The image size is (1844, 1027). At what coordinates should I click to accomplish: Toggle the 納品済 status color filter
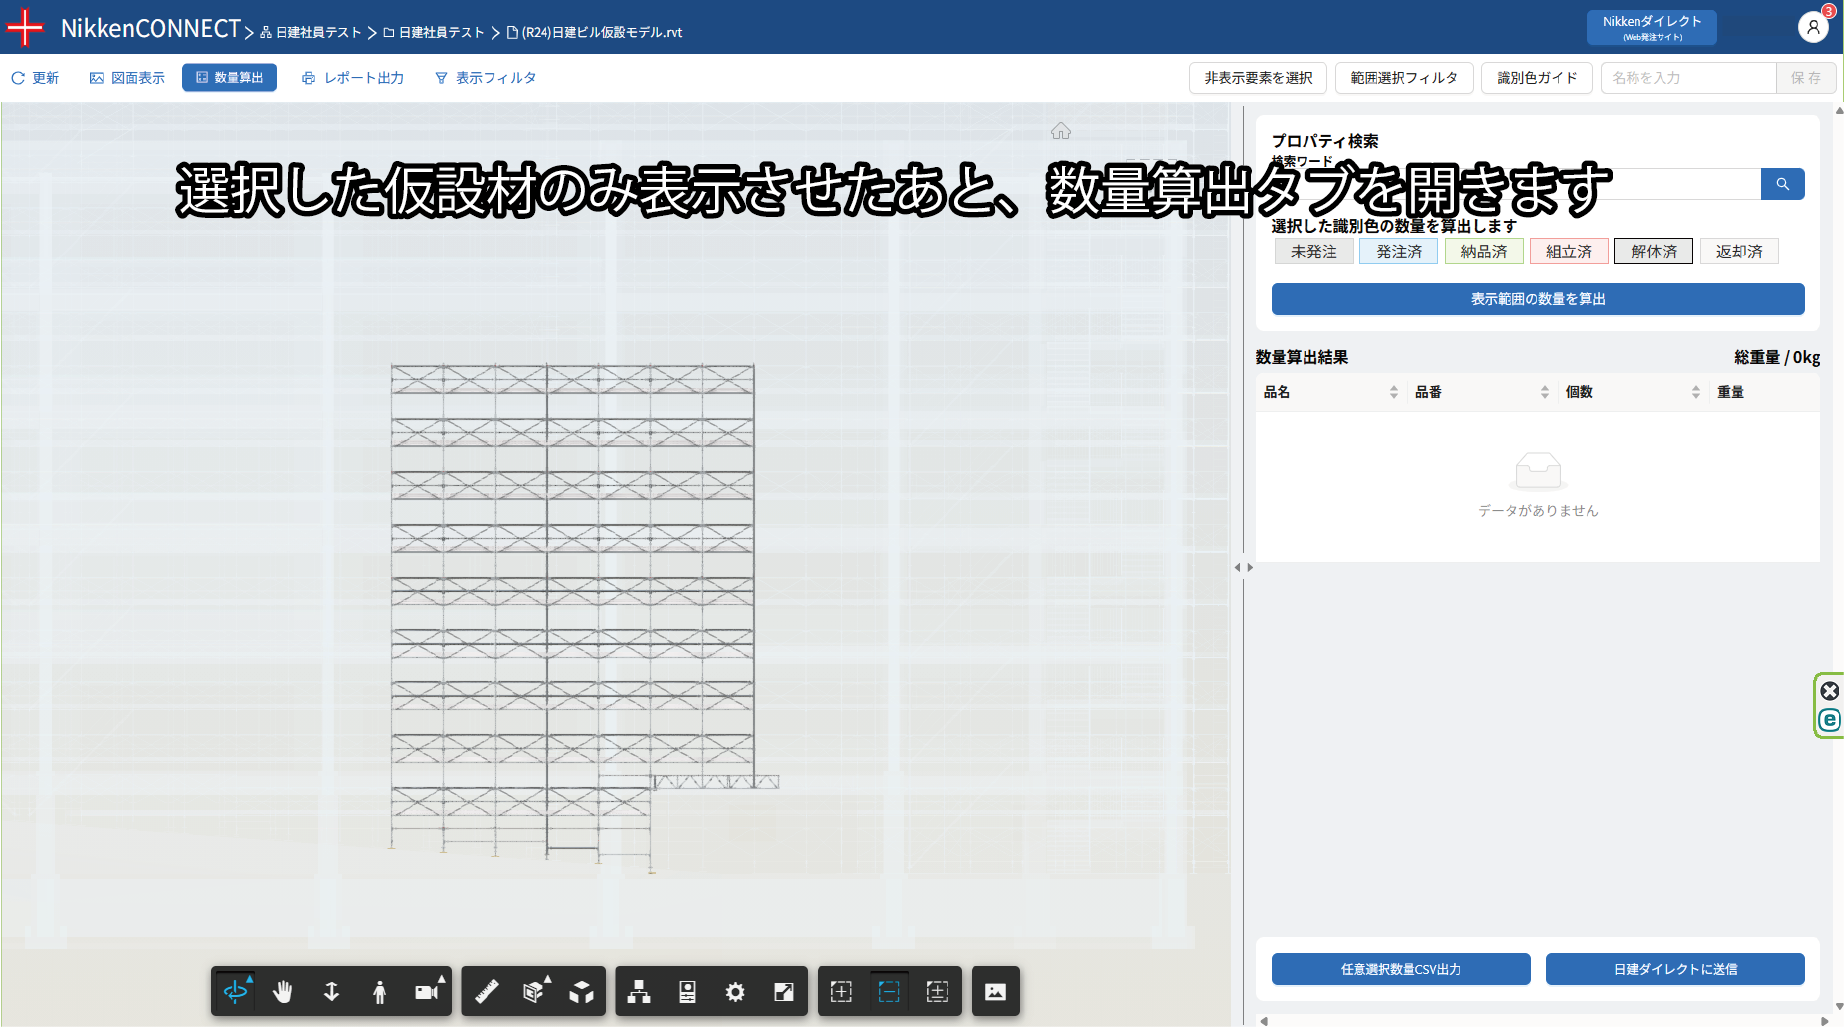1483,252
